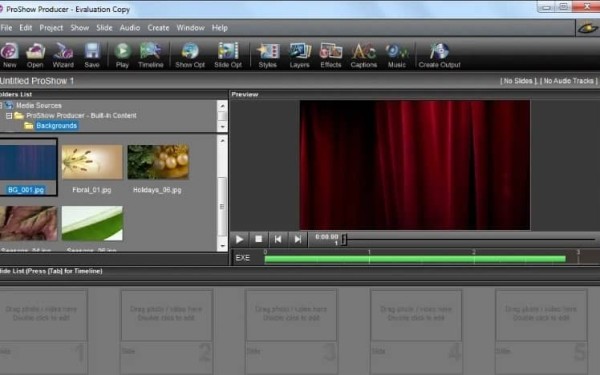Jump to previous slide in preview
This screenshot has width=600, height=375.
278,240
